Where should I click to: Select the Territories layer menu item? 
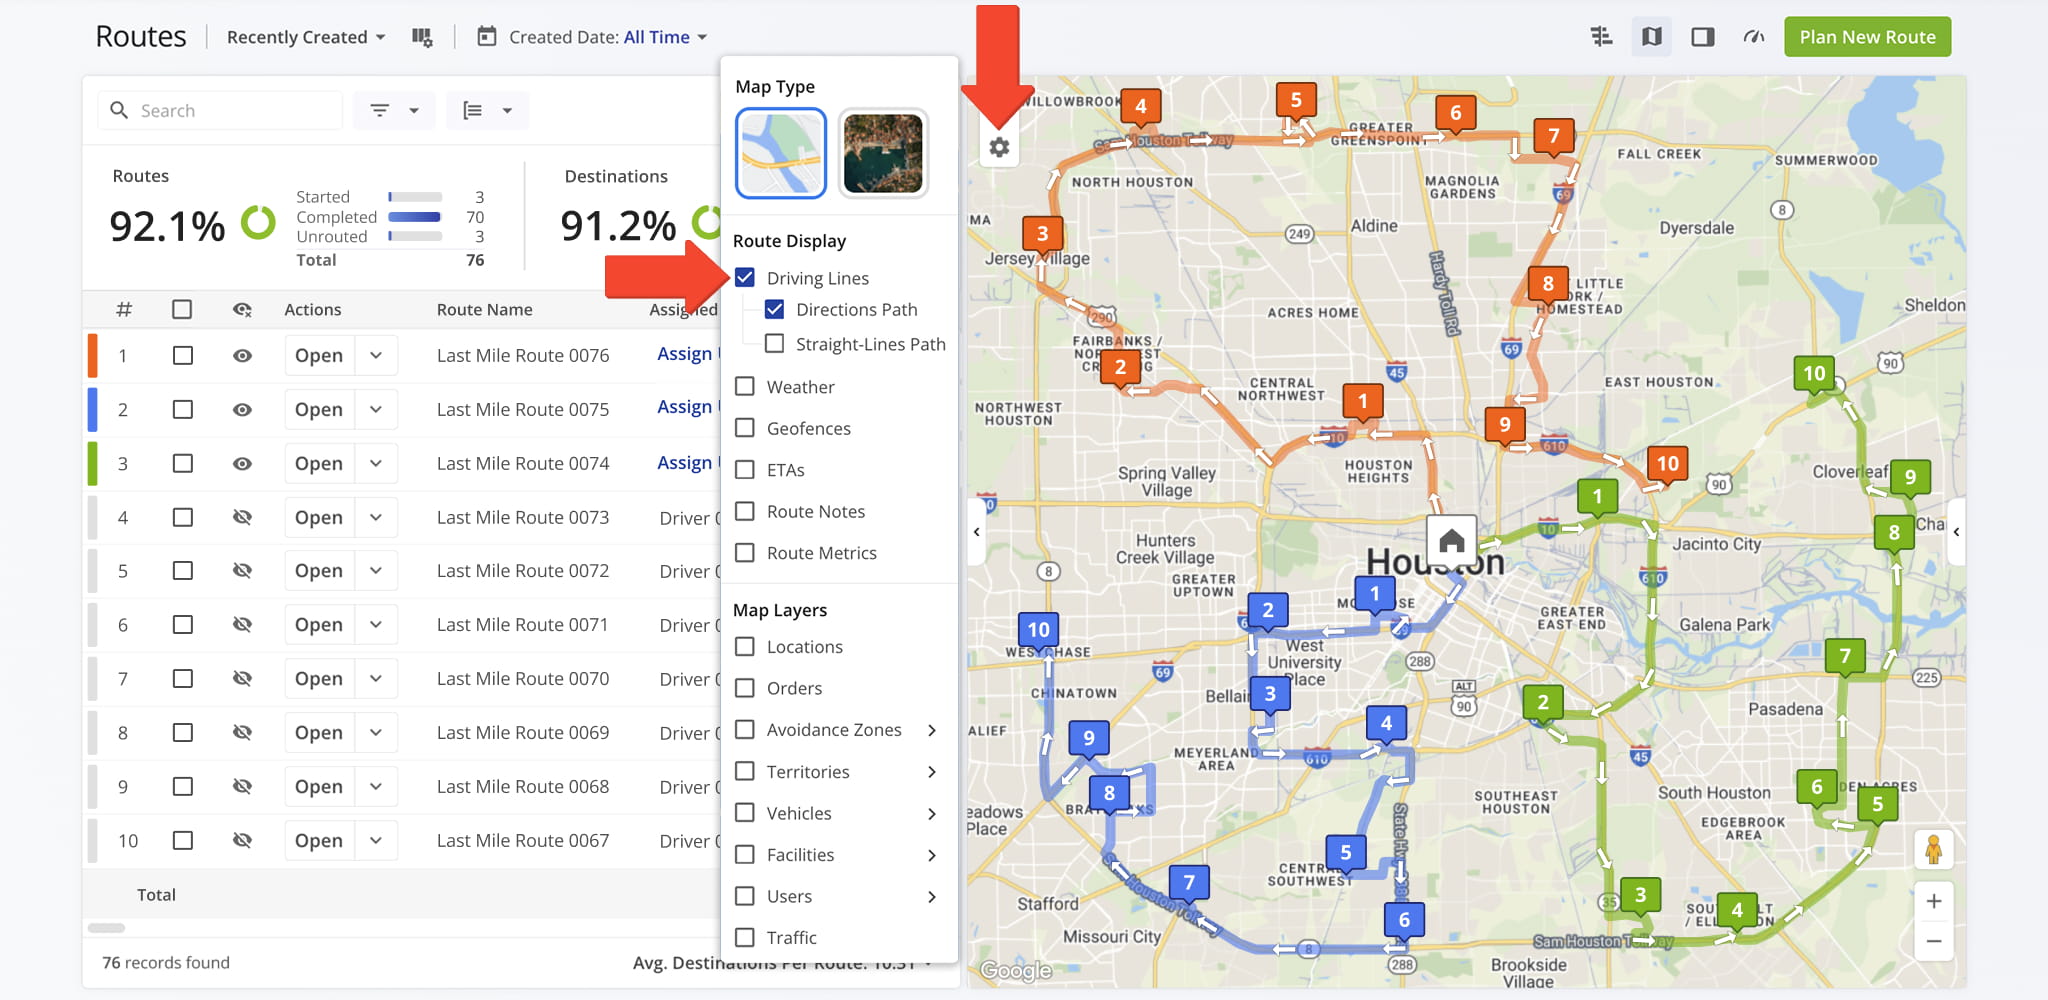pyautogui.click(x=807, y=772)
